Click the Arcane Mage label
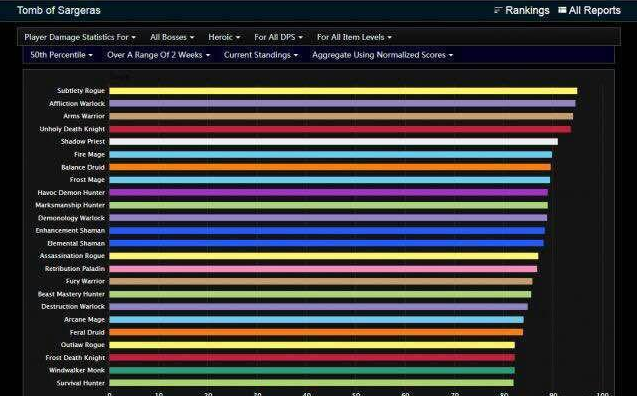The image size is (637, 396). click(x=84, y=320)
